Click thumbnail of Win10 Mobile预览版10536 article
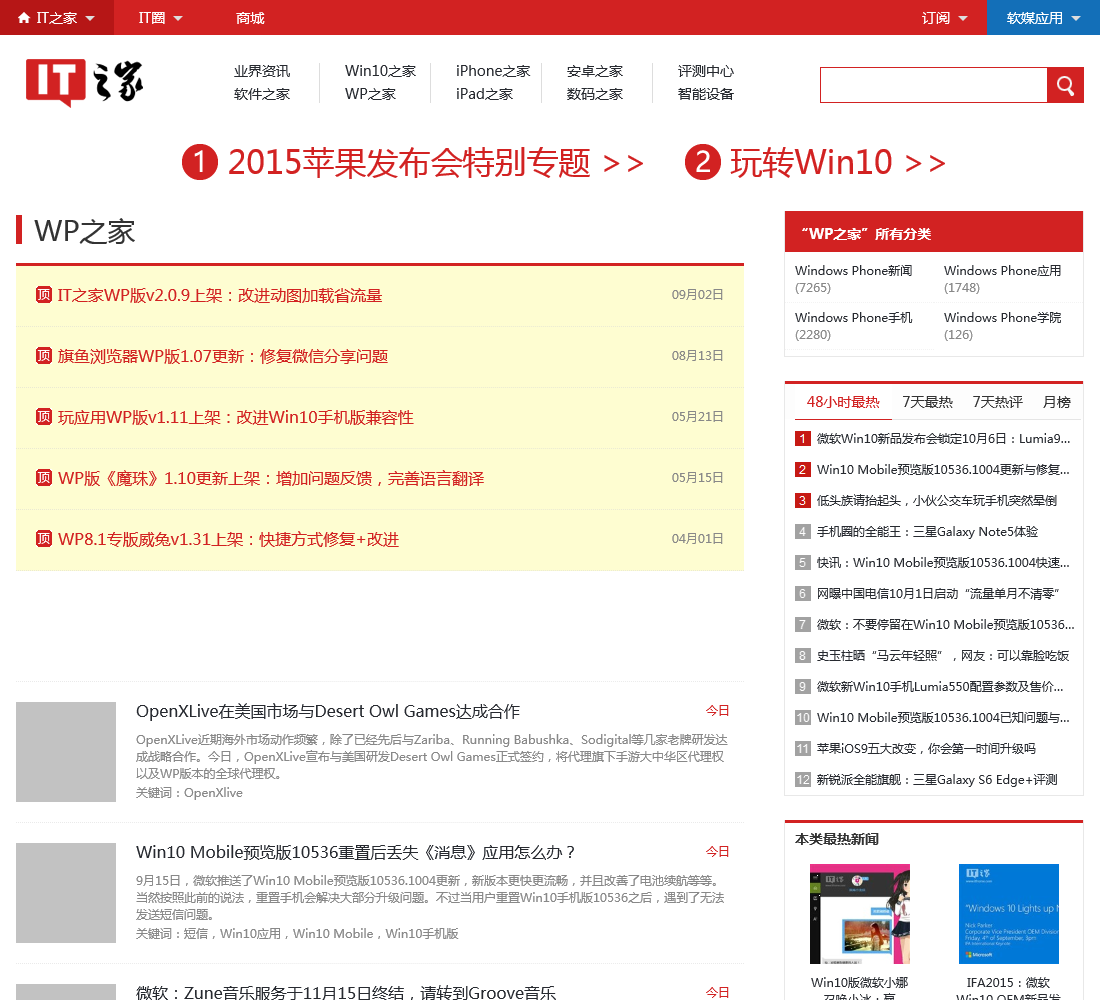 click(x=66, y=893)
